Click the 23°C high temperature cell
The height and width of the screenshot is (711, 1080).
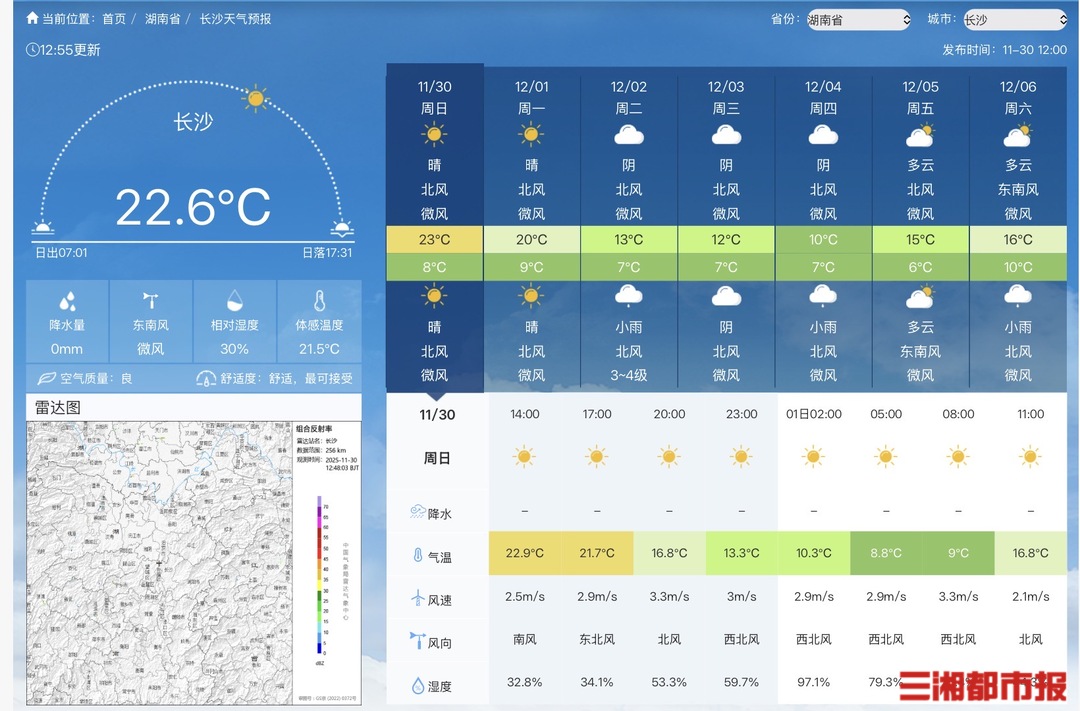click(x=434, y=240)
